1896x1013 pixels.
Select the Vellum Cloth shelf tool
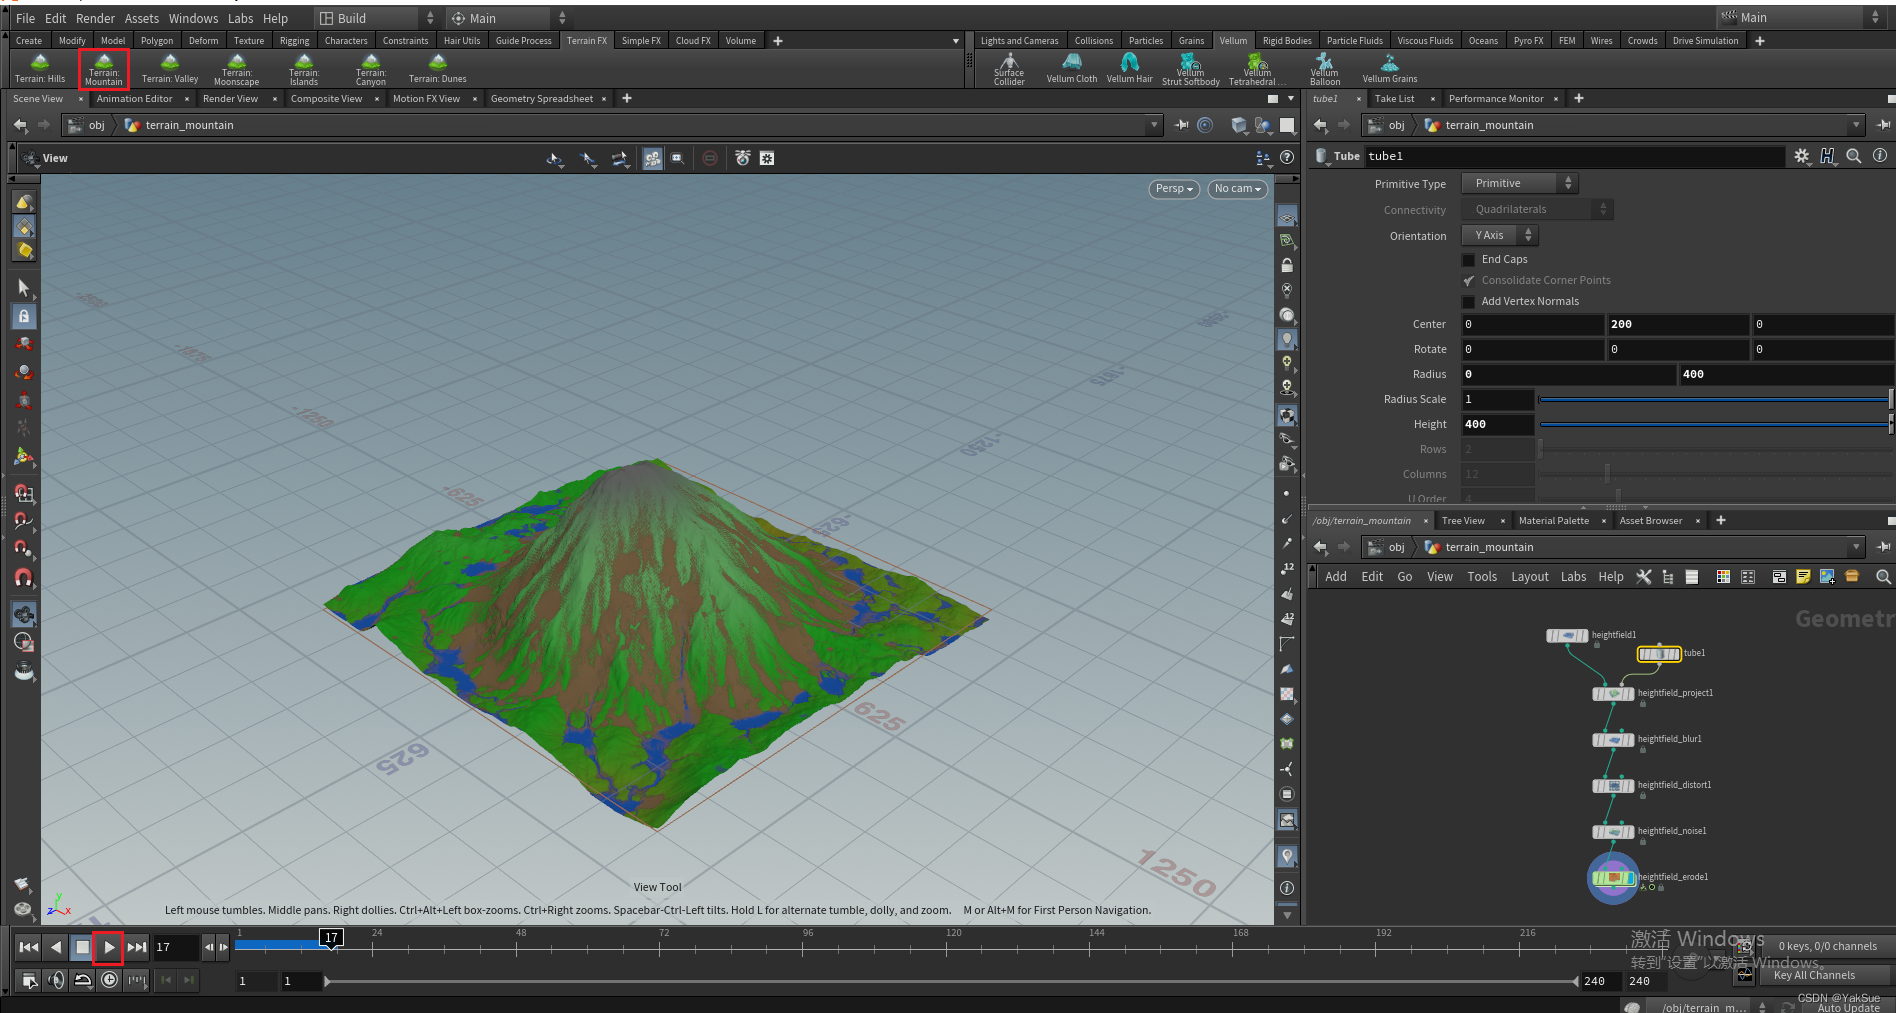[x=1071, y=69]
